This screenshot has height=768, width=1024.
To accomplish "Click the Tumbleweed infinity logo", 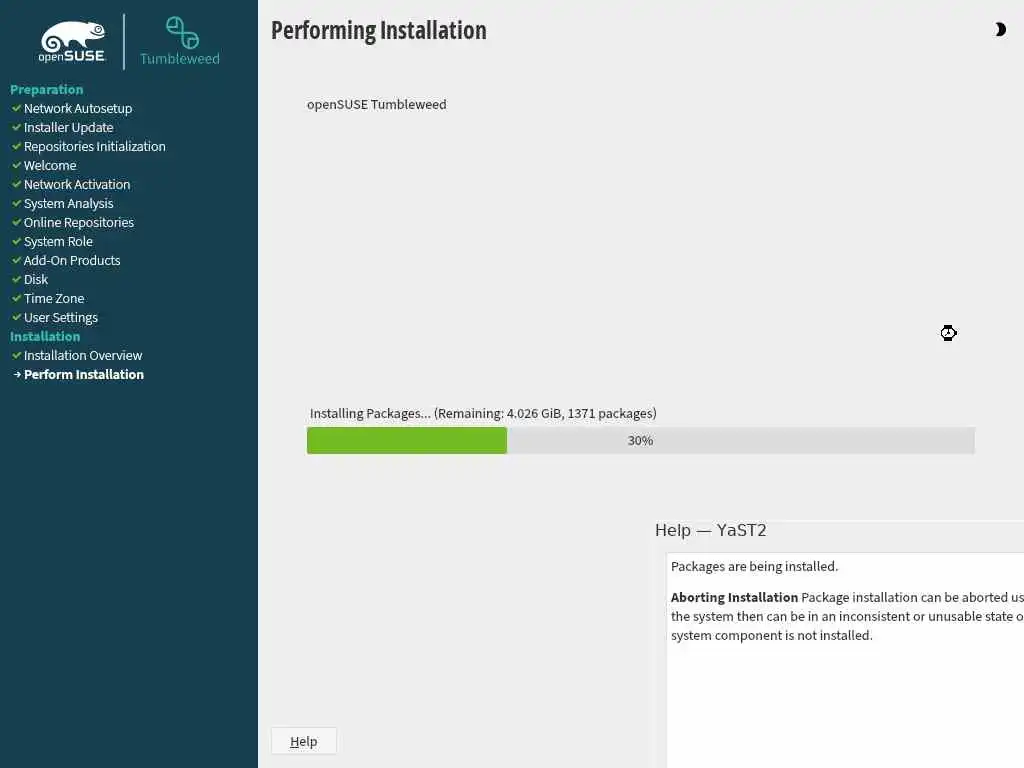I will [x=182, y=33].
